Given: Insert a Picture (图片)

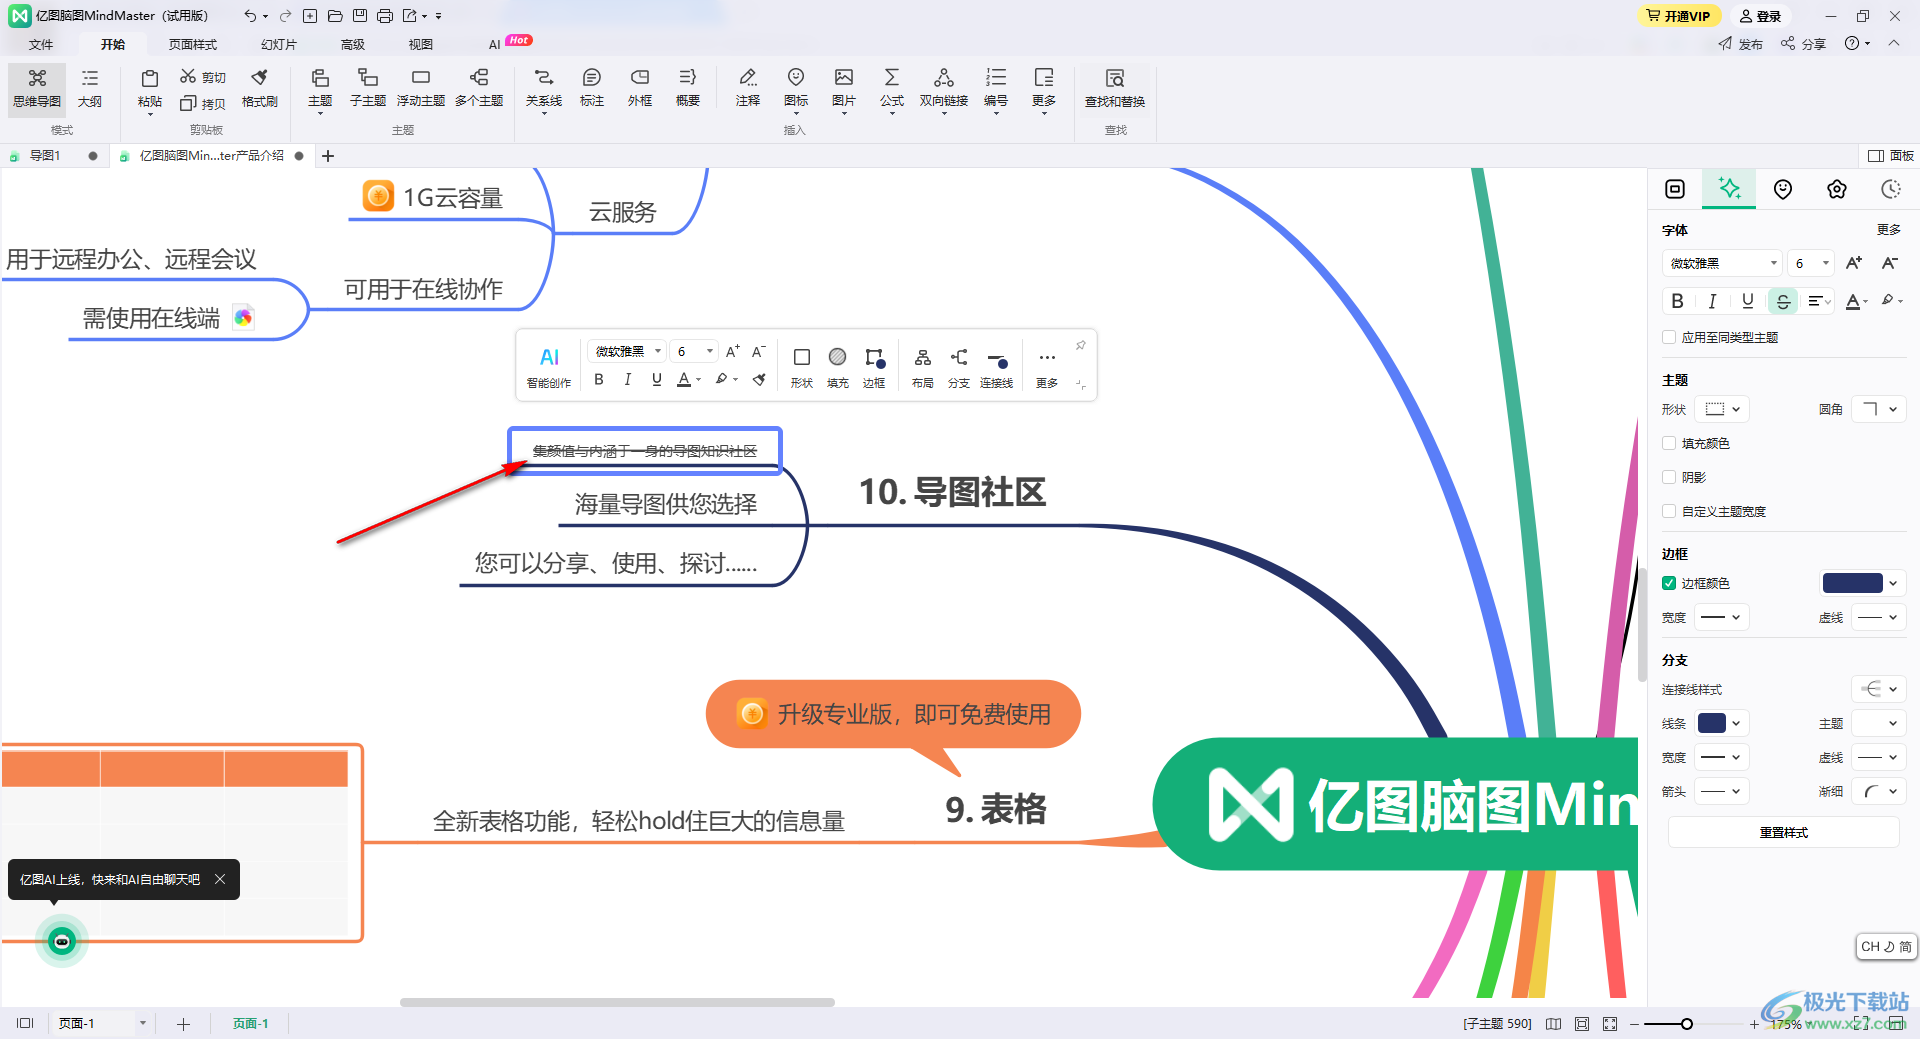Looking at the screenshot, I should pos(844,88).
